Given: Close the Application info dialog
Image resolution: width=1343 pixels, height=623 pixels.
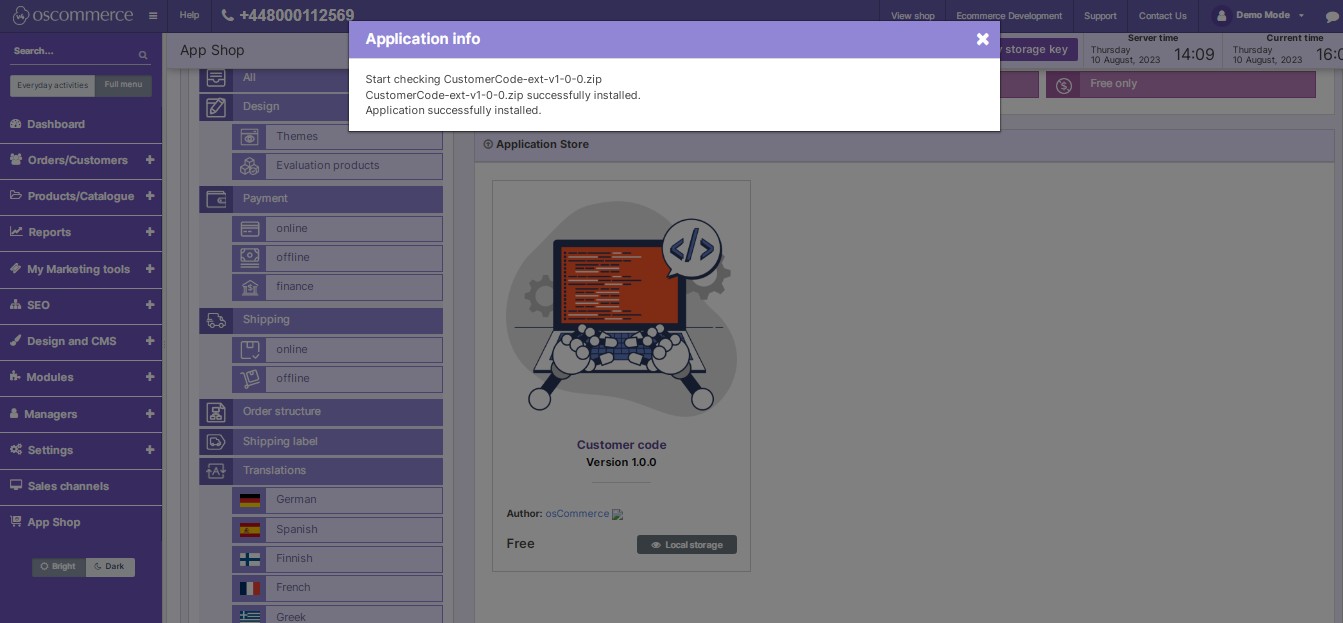Looking at the screenshot, I should click(982, 39).
